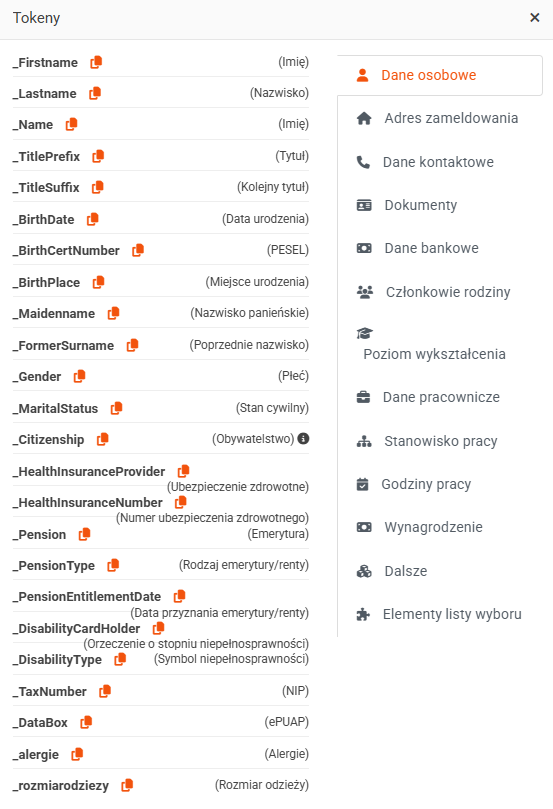The width and height of the screenshot is (553, 809).
Task: Copy the _HealthInsuranceProvider token
Action: (184, 471)
